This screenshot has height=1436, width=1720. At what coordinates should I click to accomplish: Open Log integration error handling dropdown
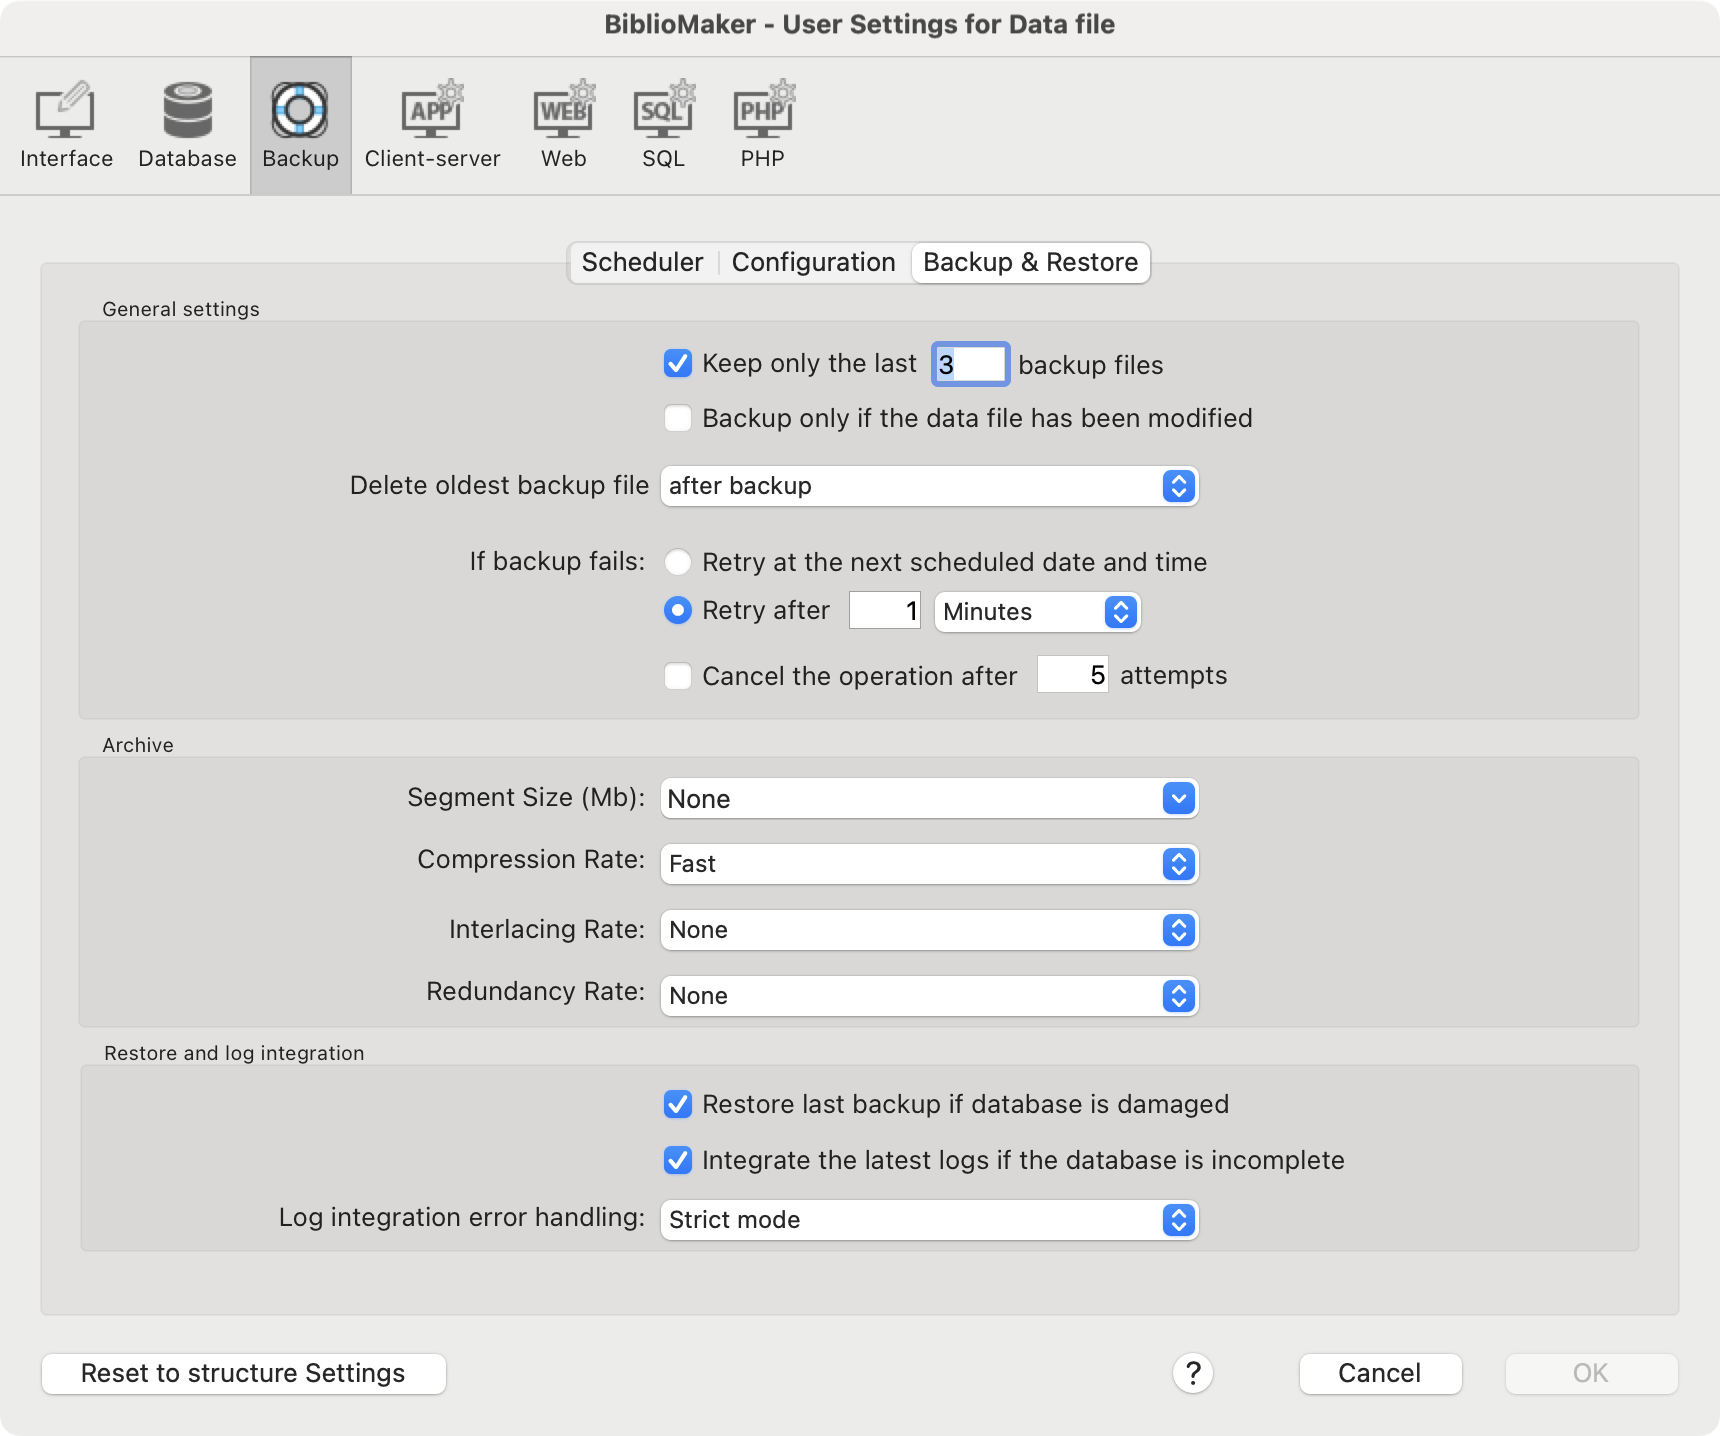coord(929,1220)
